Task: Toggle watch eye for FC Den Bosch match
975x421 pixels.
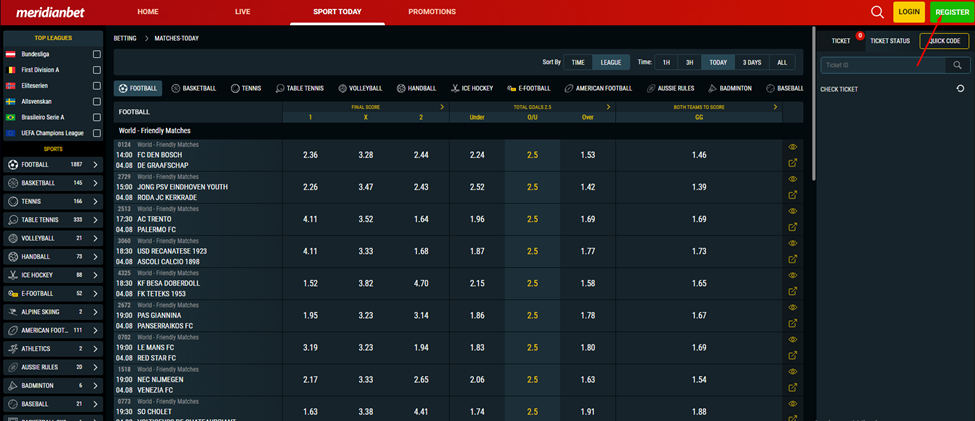Action: click(793, 147)
